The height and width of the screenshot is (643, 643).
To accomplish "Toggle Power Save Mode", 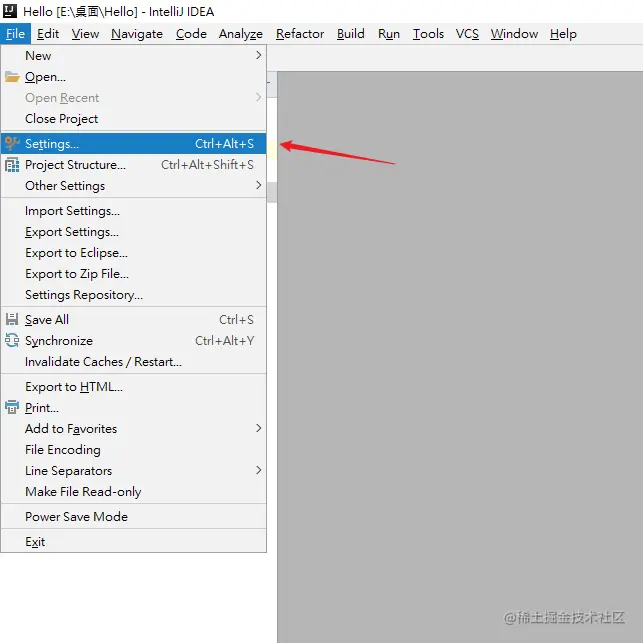I will point(134,516).
